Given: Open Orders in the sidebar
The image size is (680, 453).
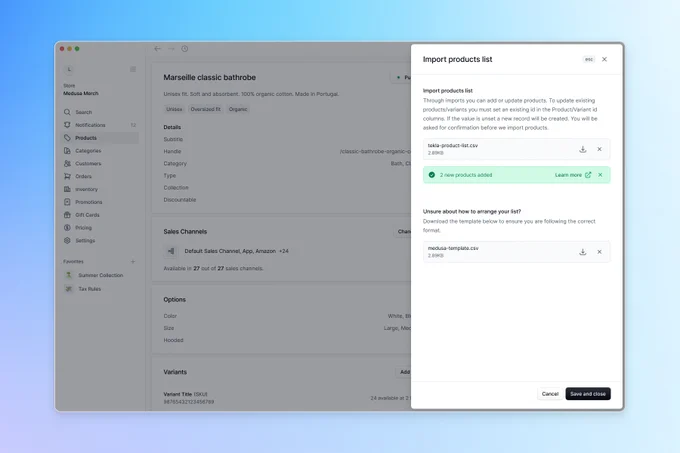Looking at the screenshot, I should pos(100,176).
